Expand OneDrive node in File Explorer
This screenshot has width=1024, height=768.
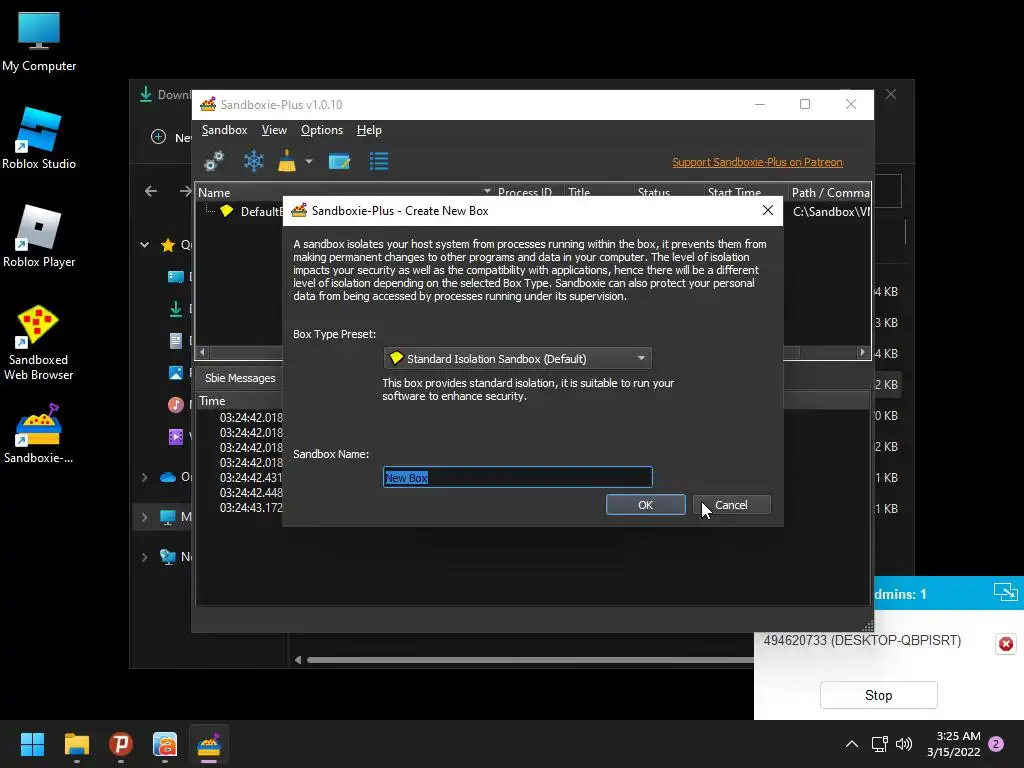pyautogui.click(x=144, y=477)
